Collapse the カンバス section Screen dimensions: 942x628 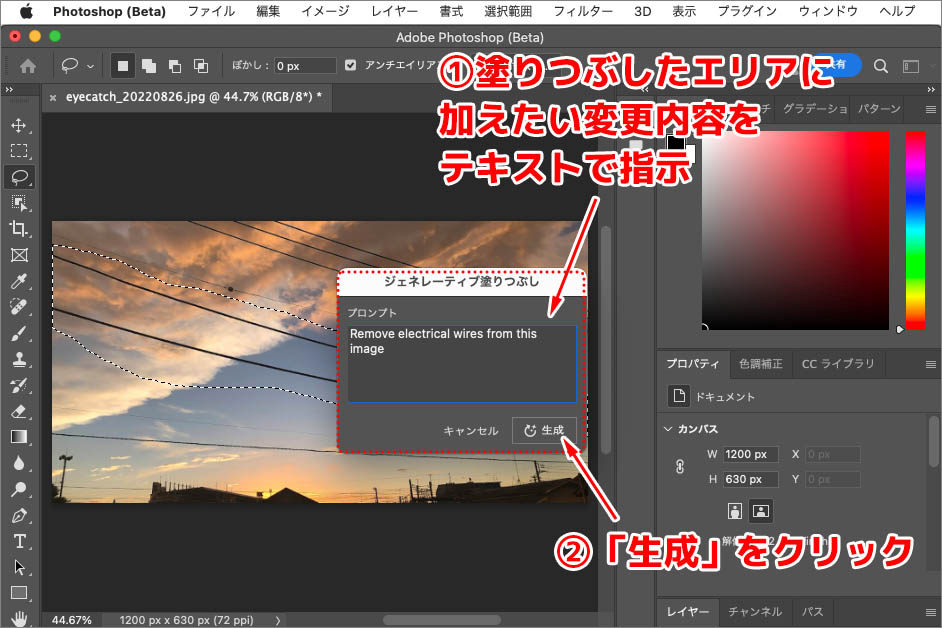click(668, 429)
